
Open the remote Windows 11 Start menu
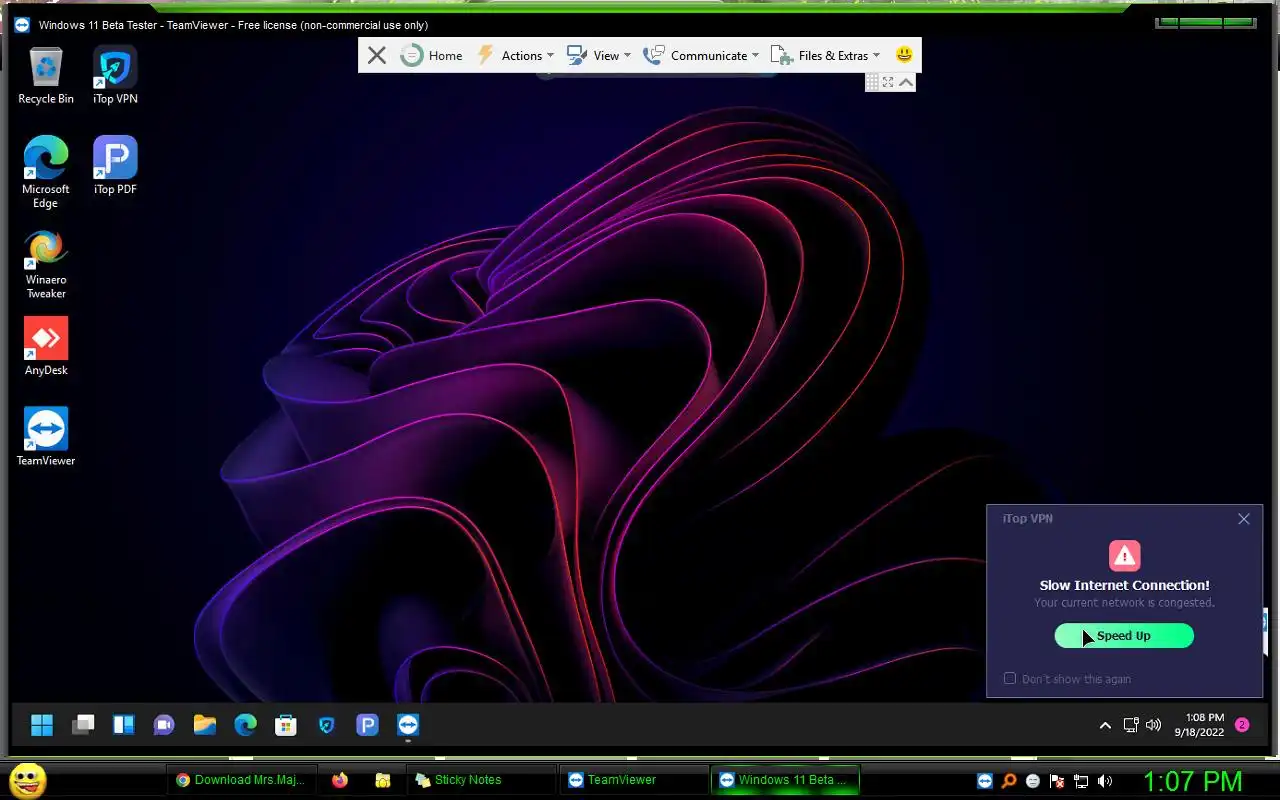click(42, 725)
